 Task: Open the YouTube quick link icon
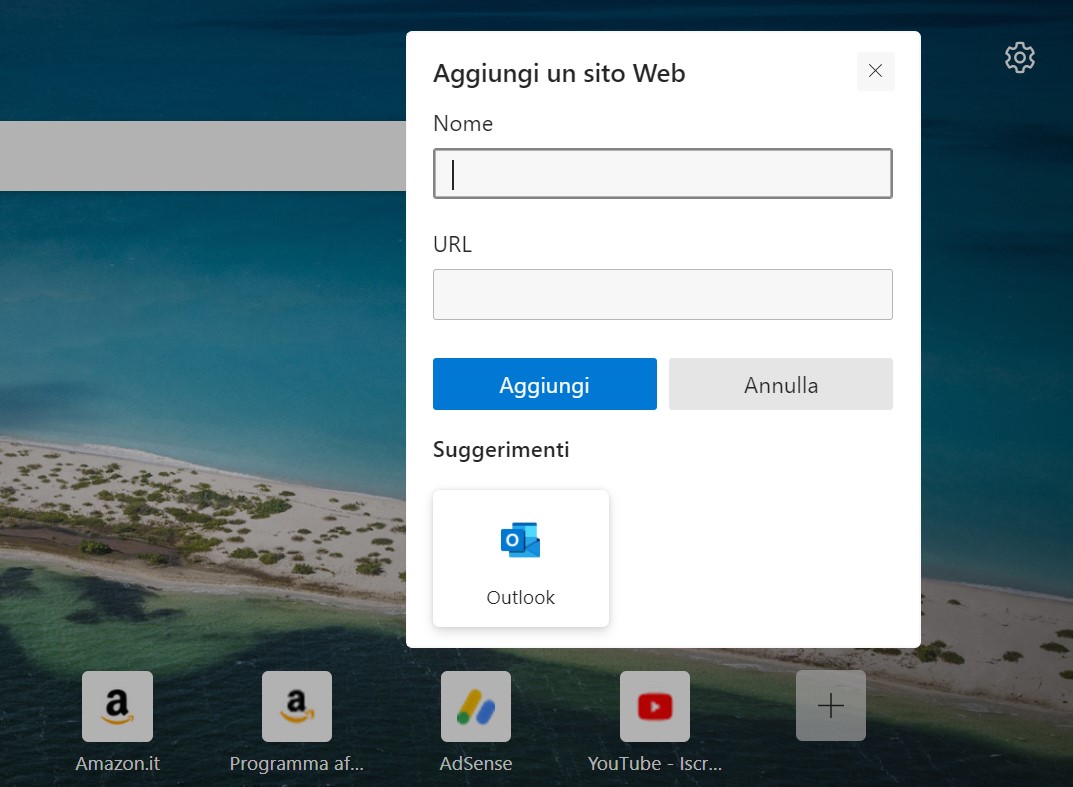pos(655,706)
